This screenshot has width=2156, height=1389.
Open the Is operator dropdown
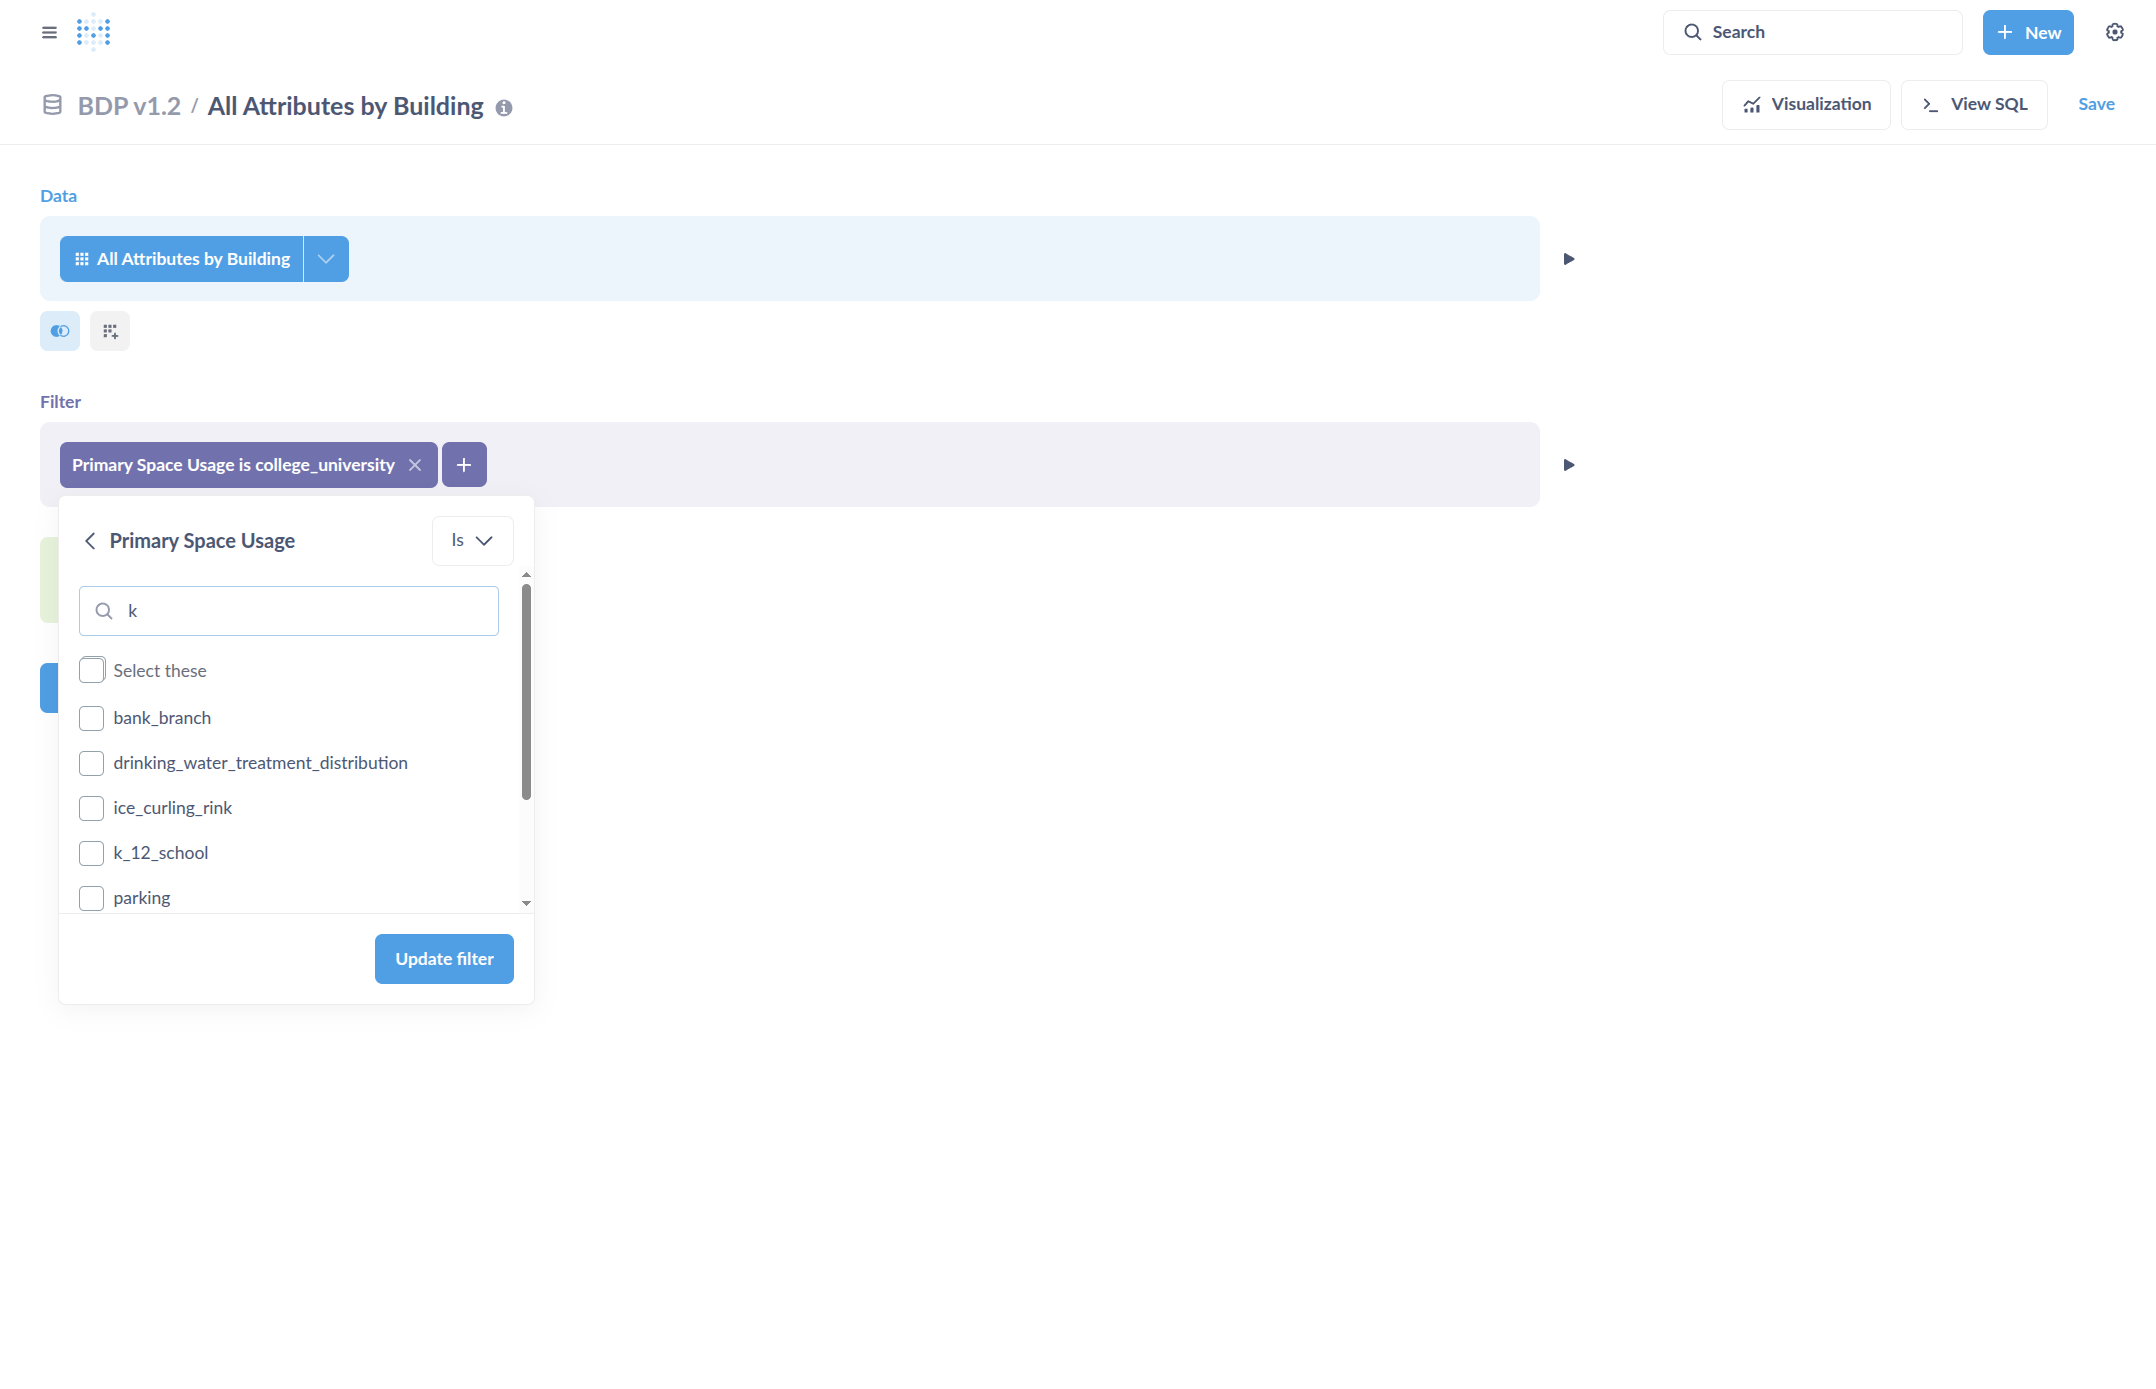click(x=472, y=541)
